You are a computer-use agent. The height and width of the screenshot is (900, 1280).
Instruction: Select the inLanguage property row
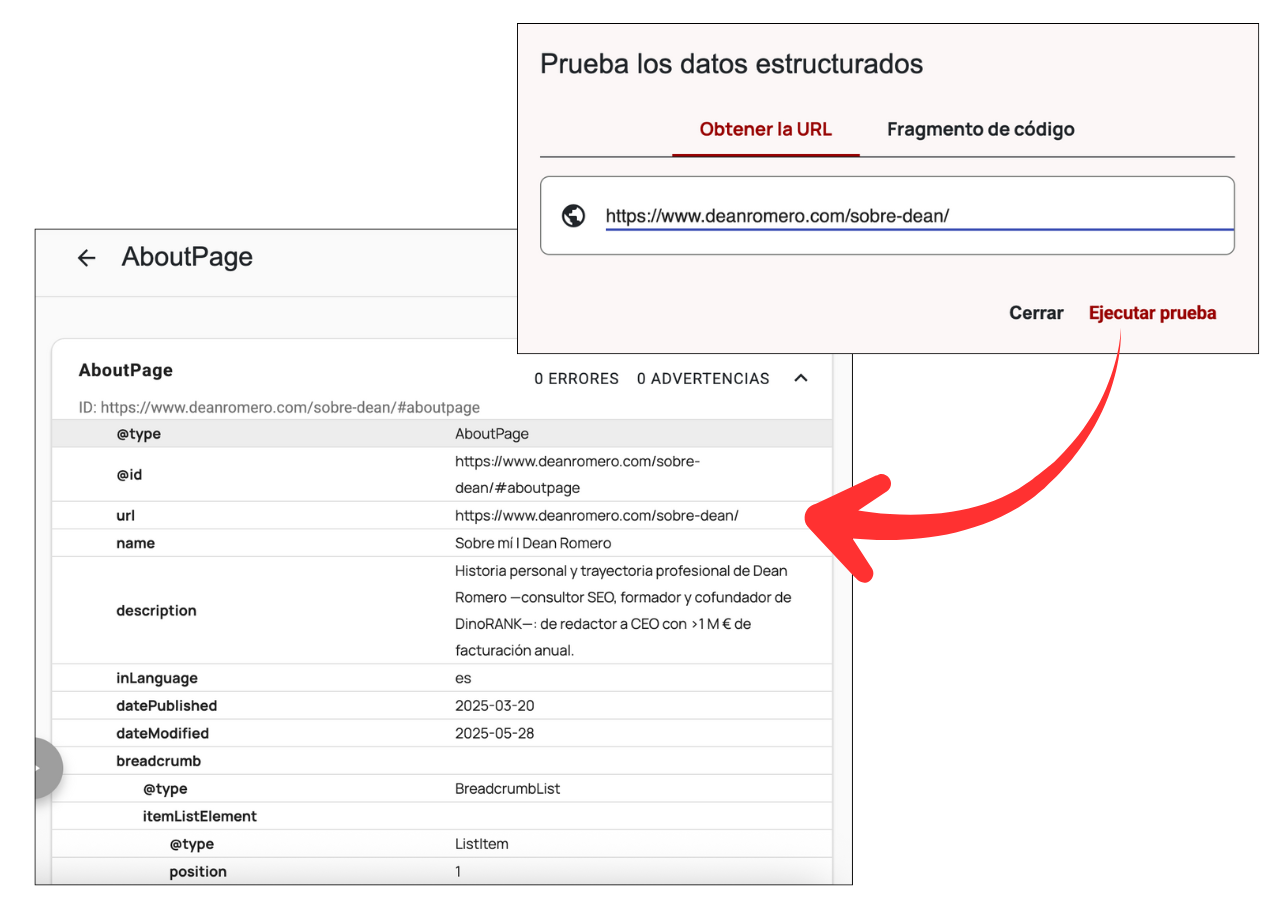[x=157, y=678]
